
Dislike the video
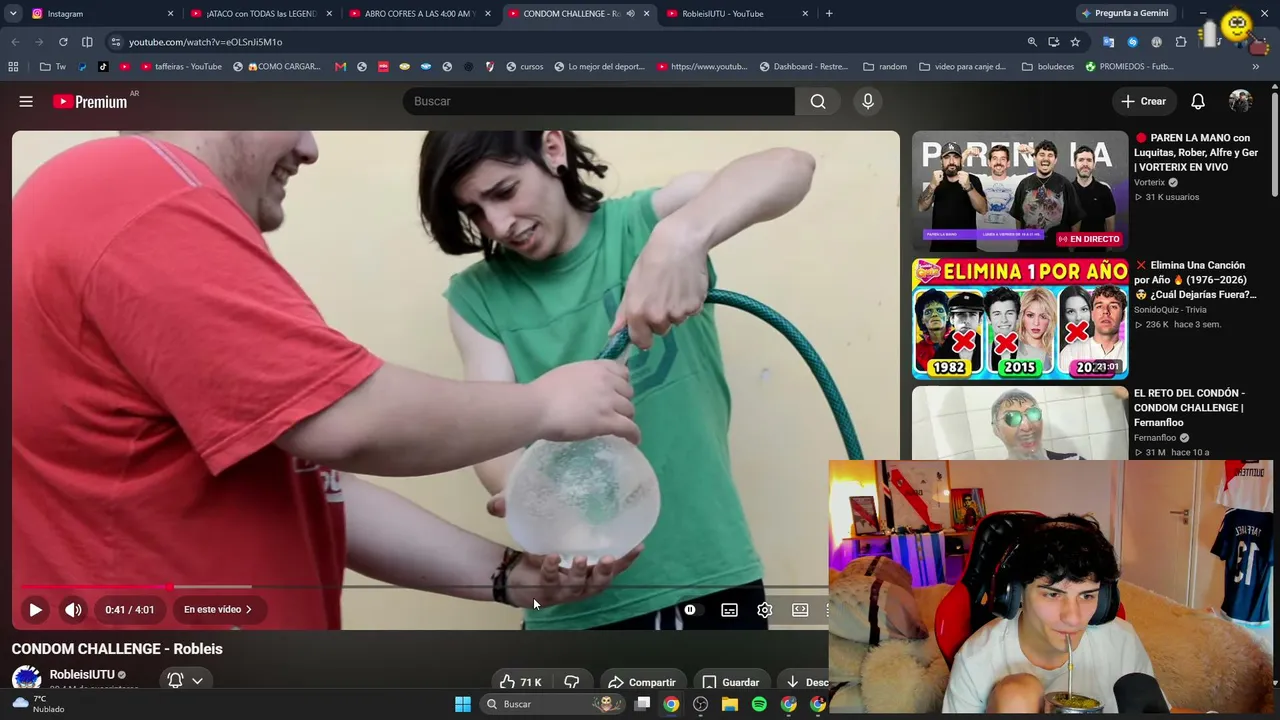click(x=572, y=682)
